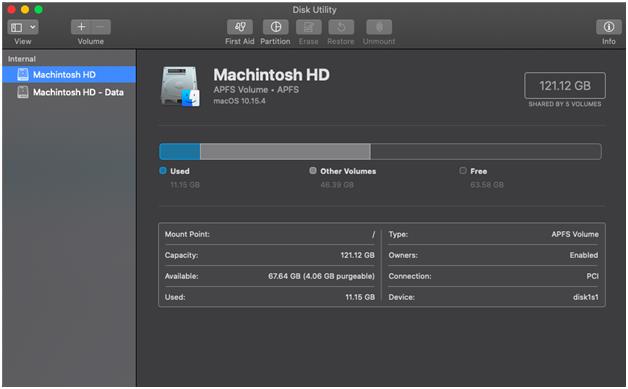Screen dimensions: 628x389
Task: Click the remove volume minus button
Action: [x=101, y=27]
